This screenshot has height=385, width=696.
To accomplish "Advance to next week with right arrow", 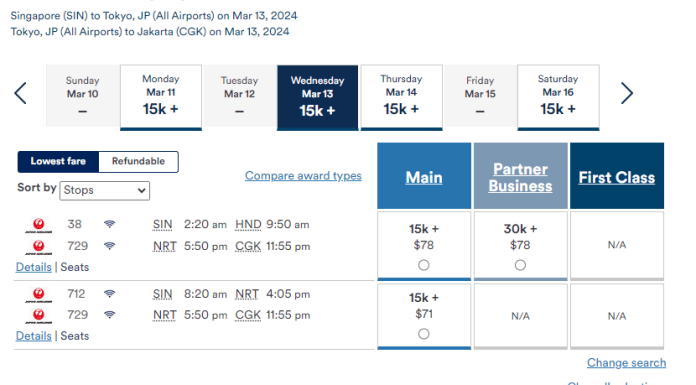I will [626, 93].
